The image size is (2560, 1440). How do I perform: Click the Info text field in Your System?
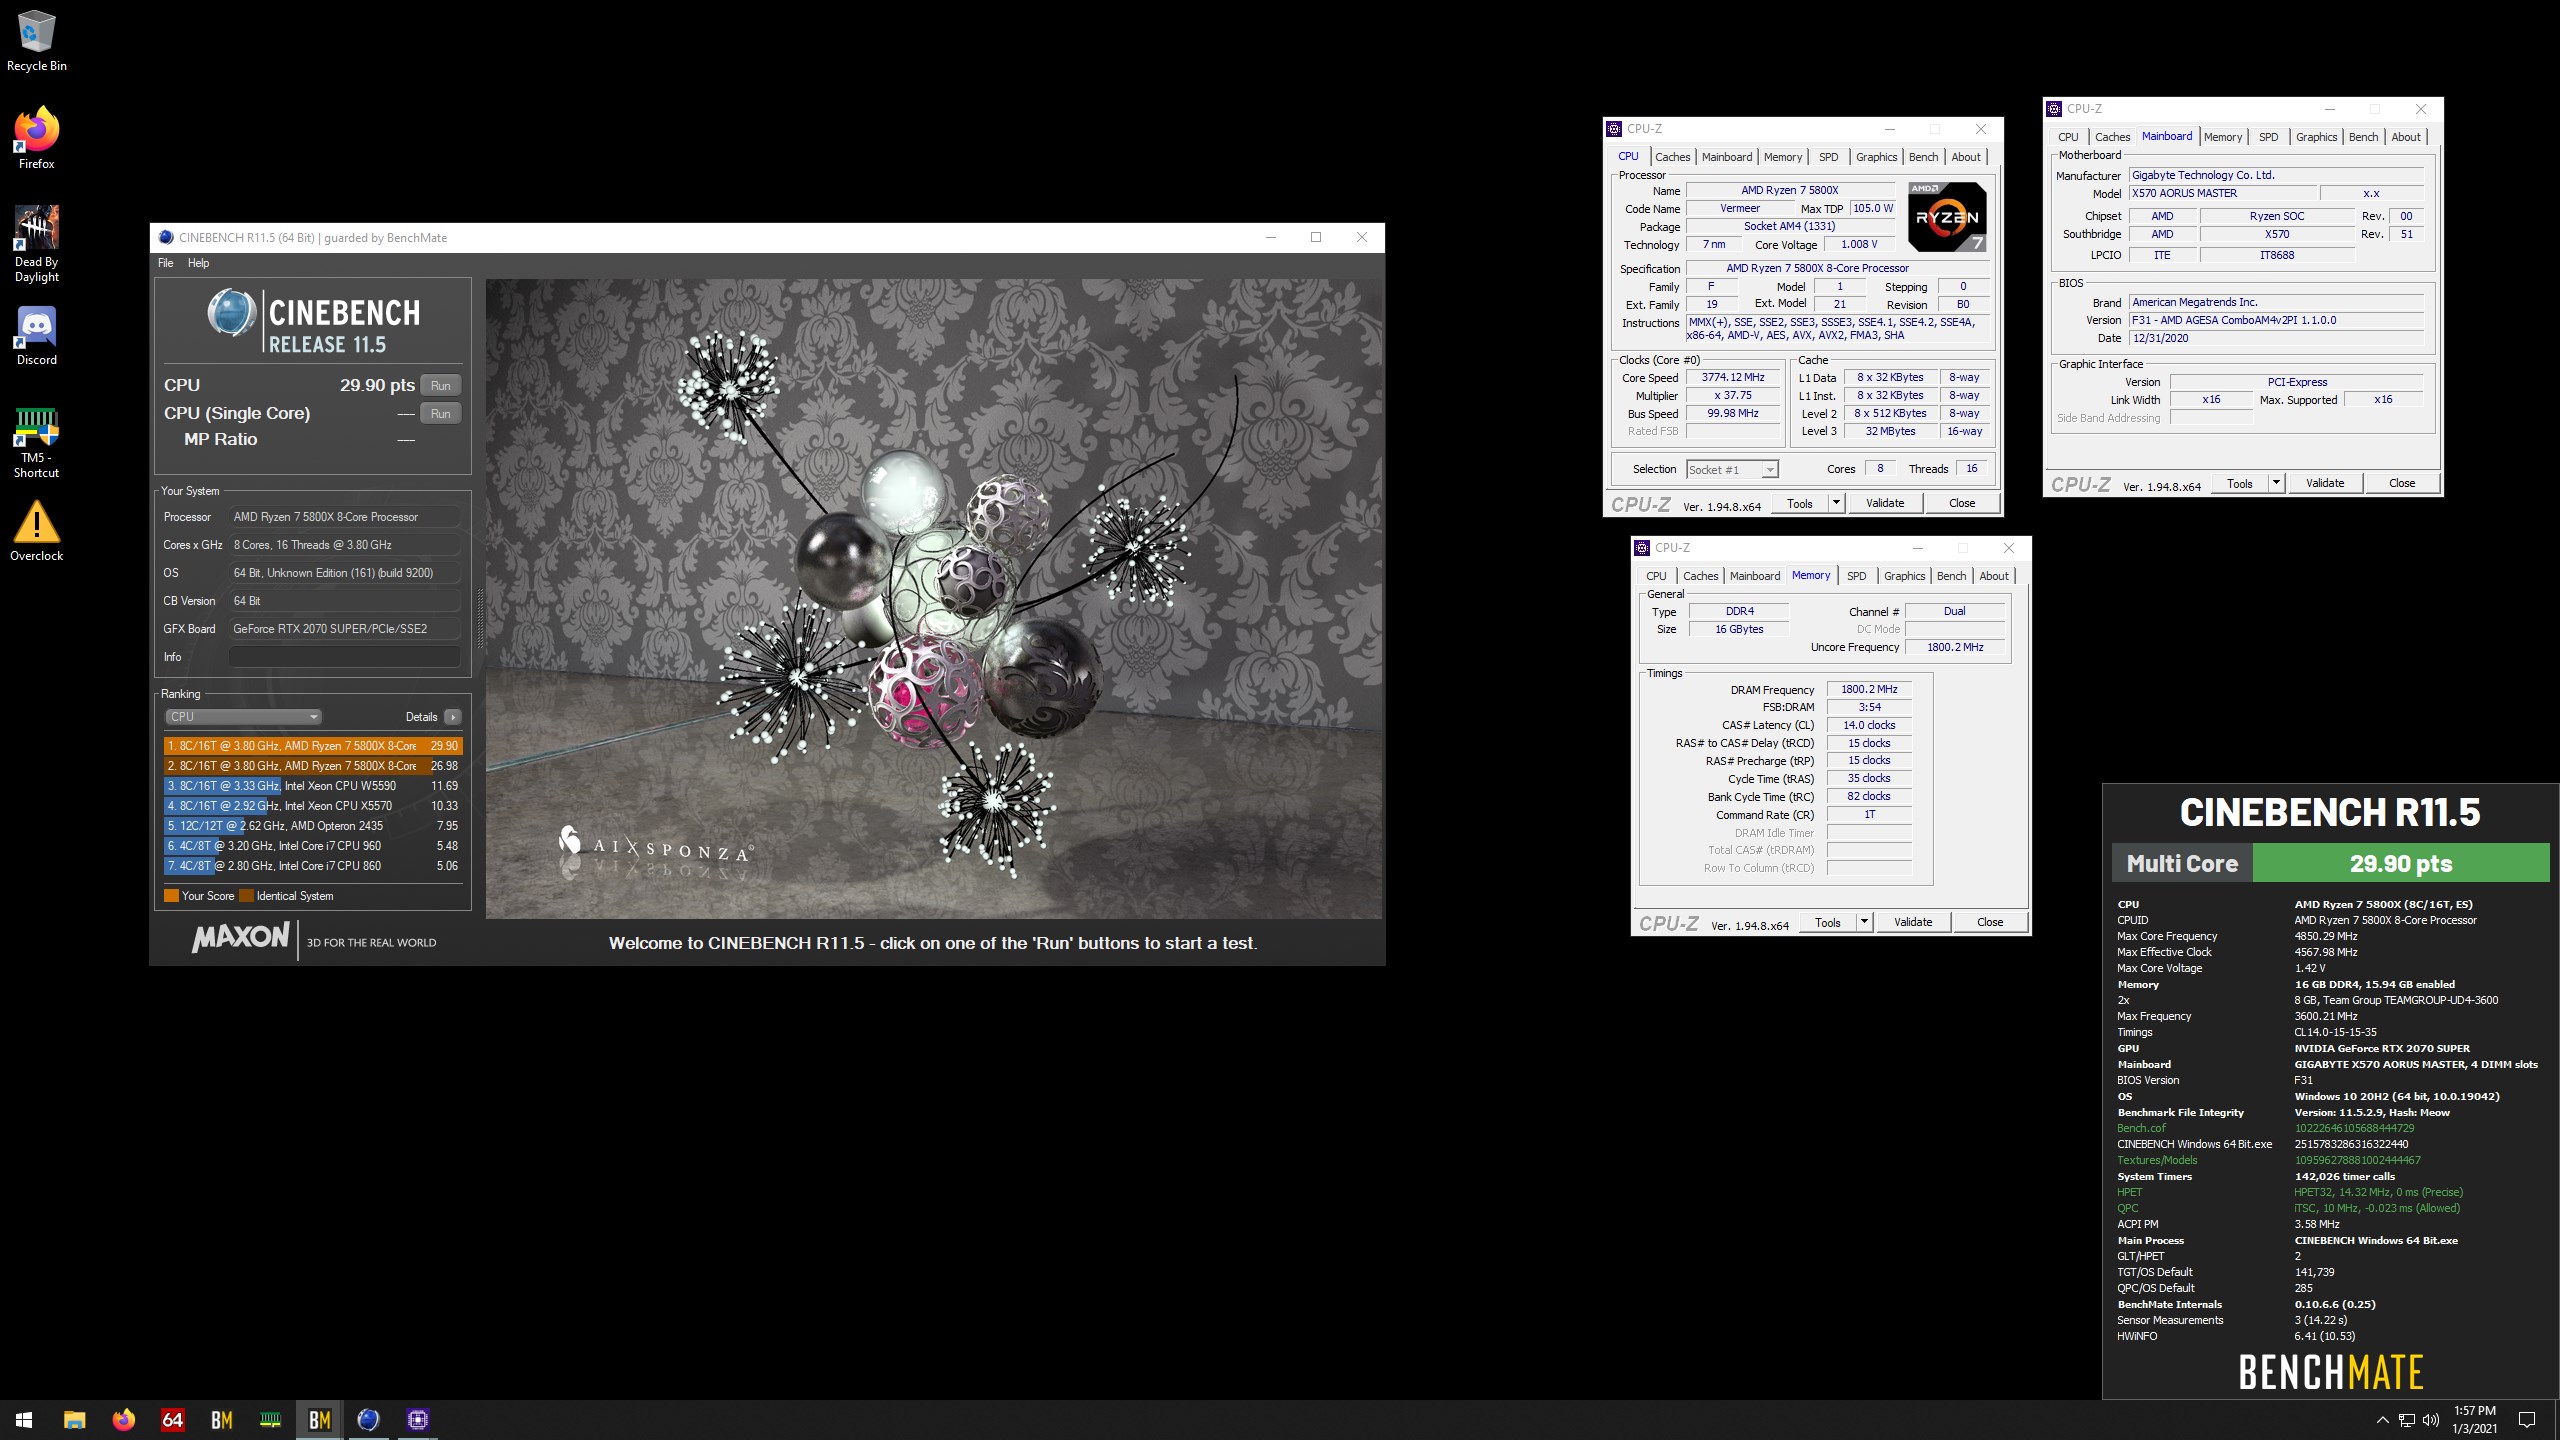pyautogui.click(x=344, y=657)
